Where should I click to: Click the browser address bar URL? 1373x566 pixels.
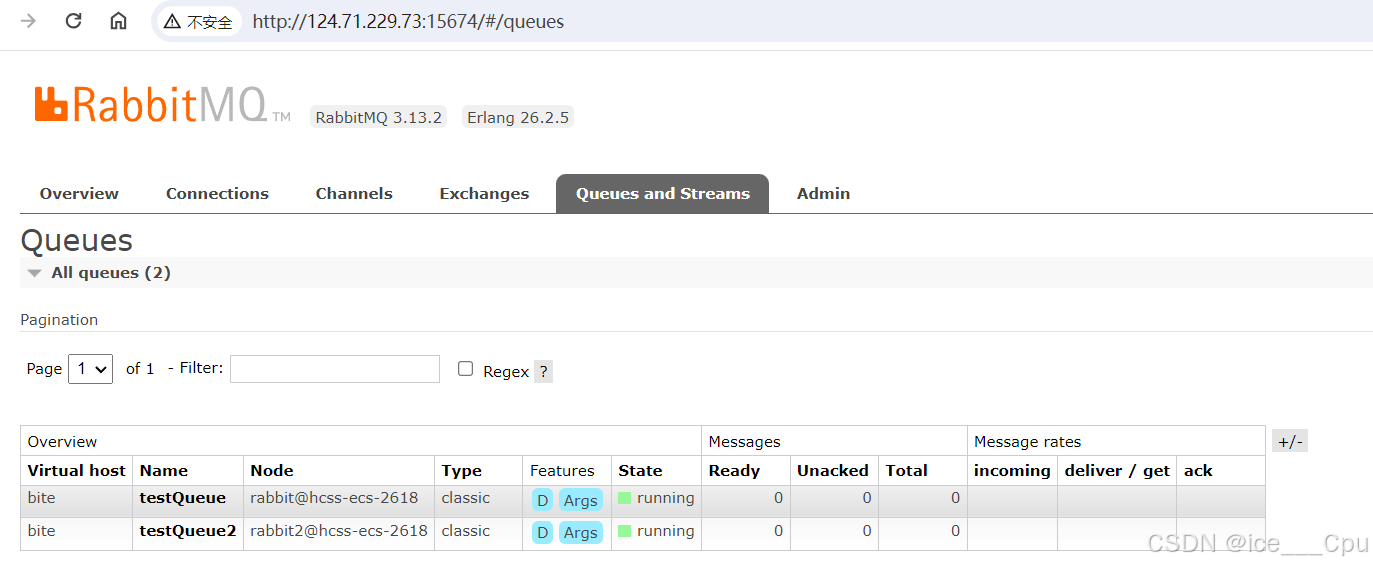[x=408, y=21]
